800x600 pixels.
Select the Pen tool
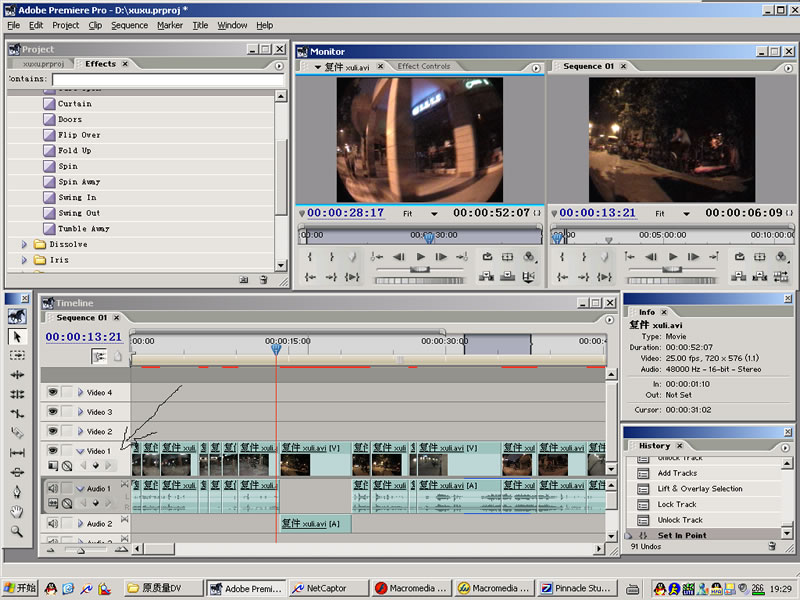pyautogui.click(x=17, y=491)
